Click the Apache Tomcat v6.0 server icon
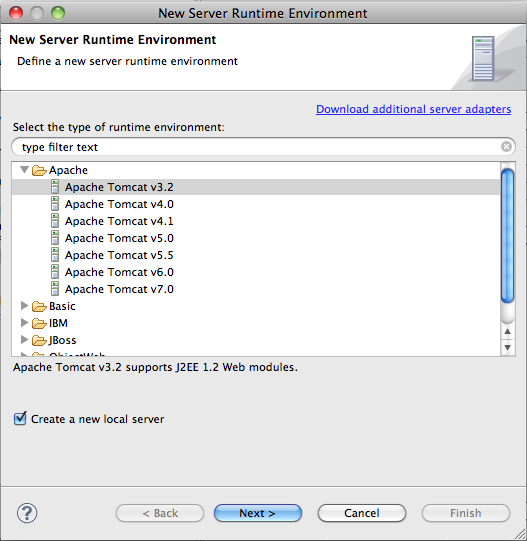Viewport: 527px width, 541px height. click(55, 272)
